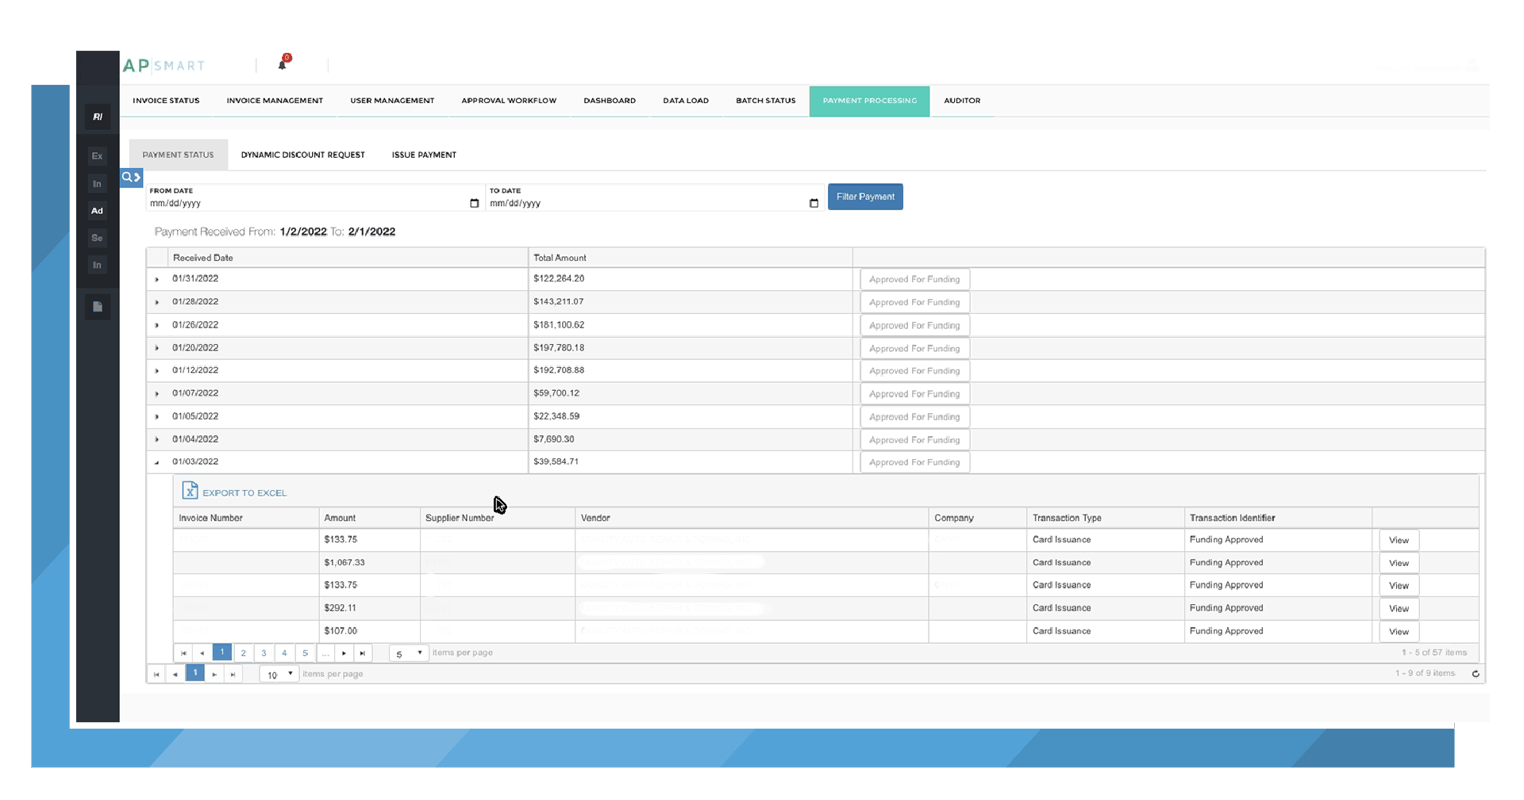Open the From Date calendar picker icon
The width and height of the screenshot is (1524, 800).
point(474,203)
